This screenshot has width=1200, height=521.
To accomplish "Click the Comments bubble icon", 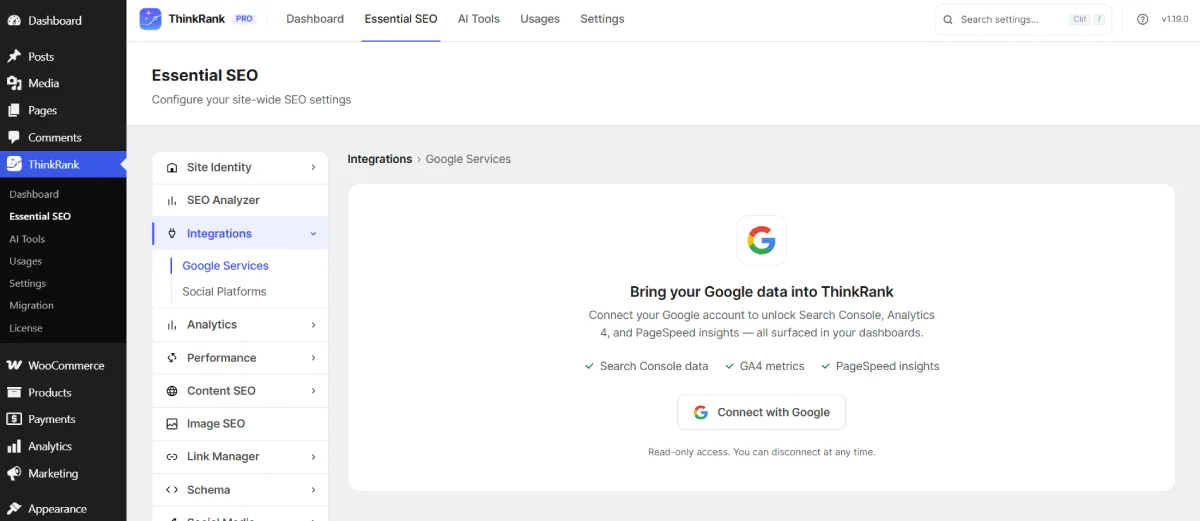I will coord(14,137).
